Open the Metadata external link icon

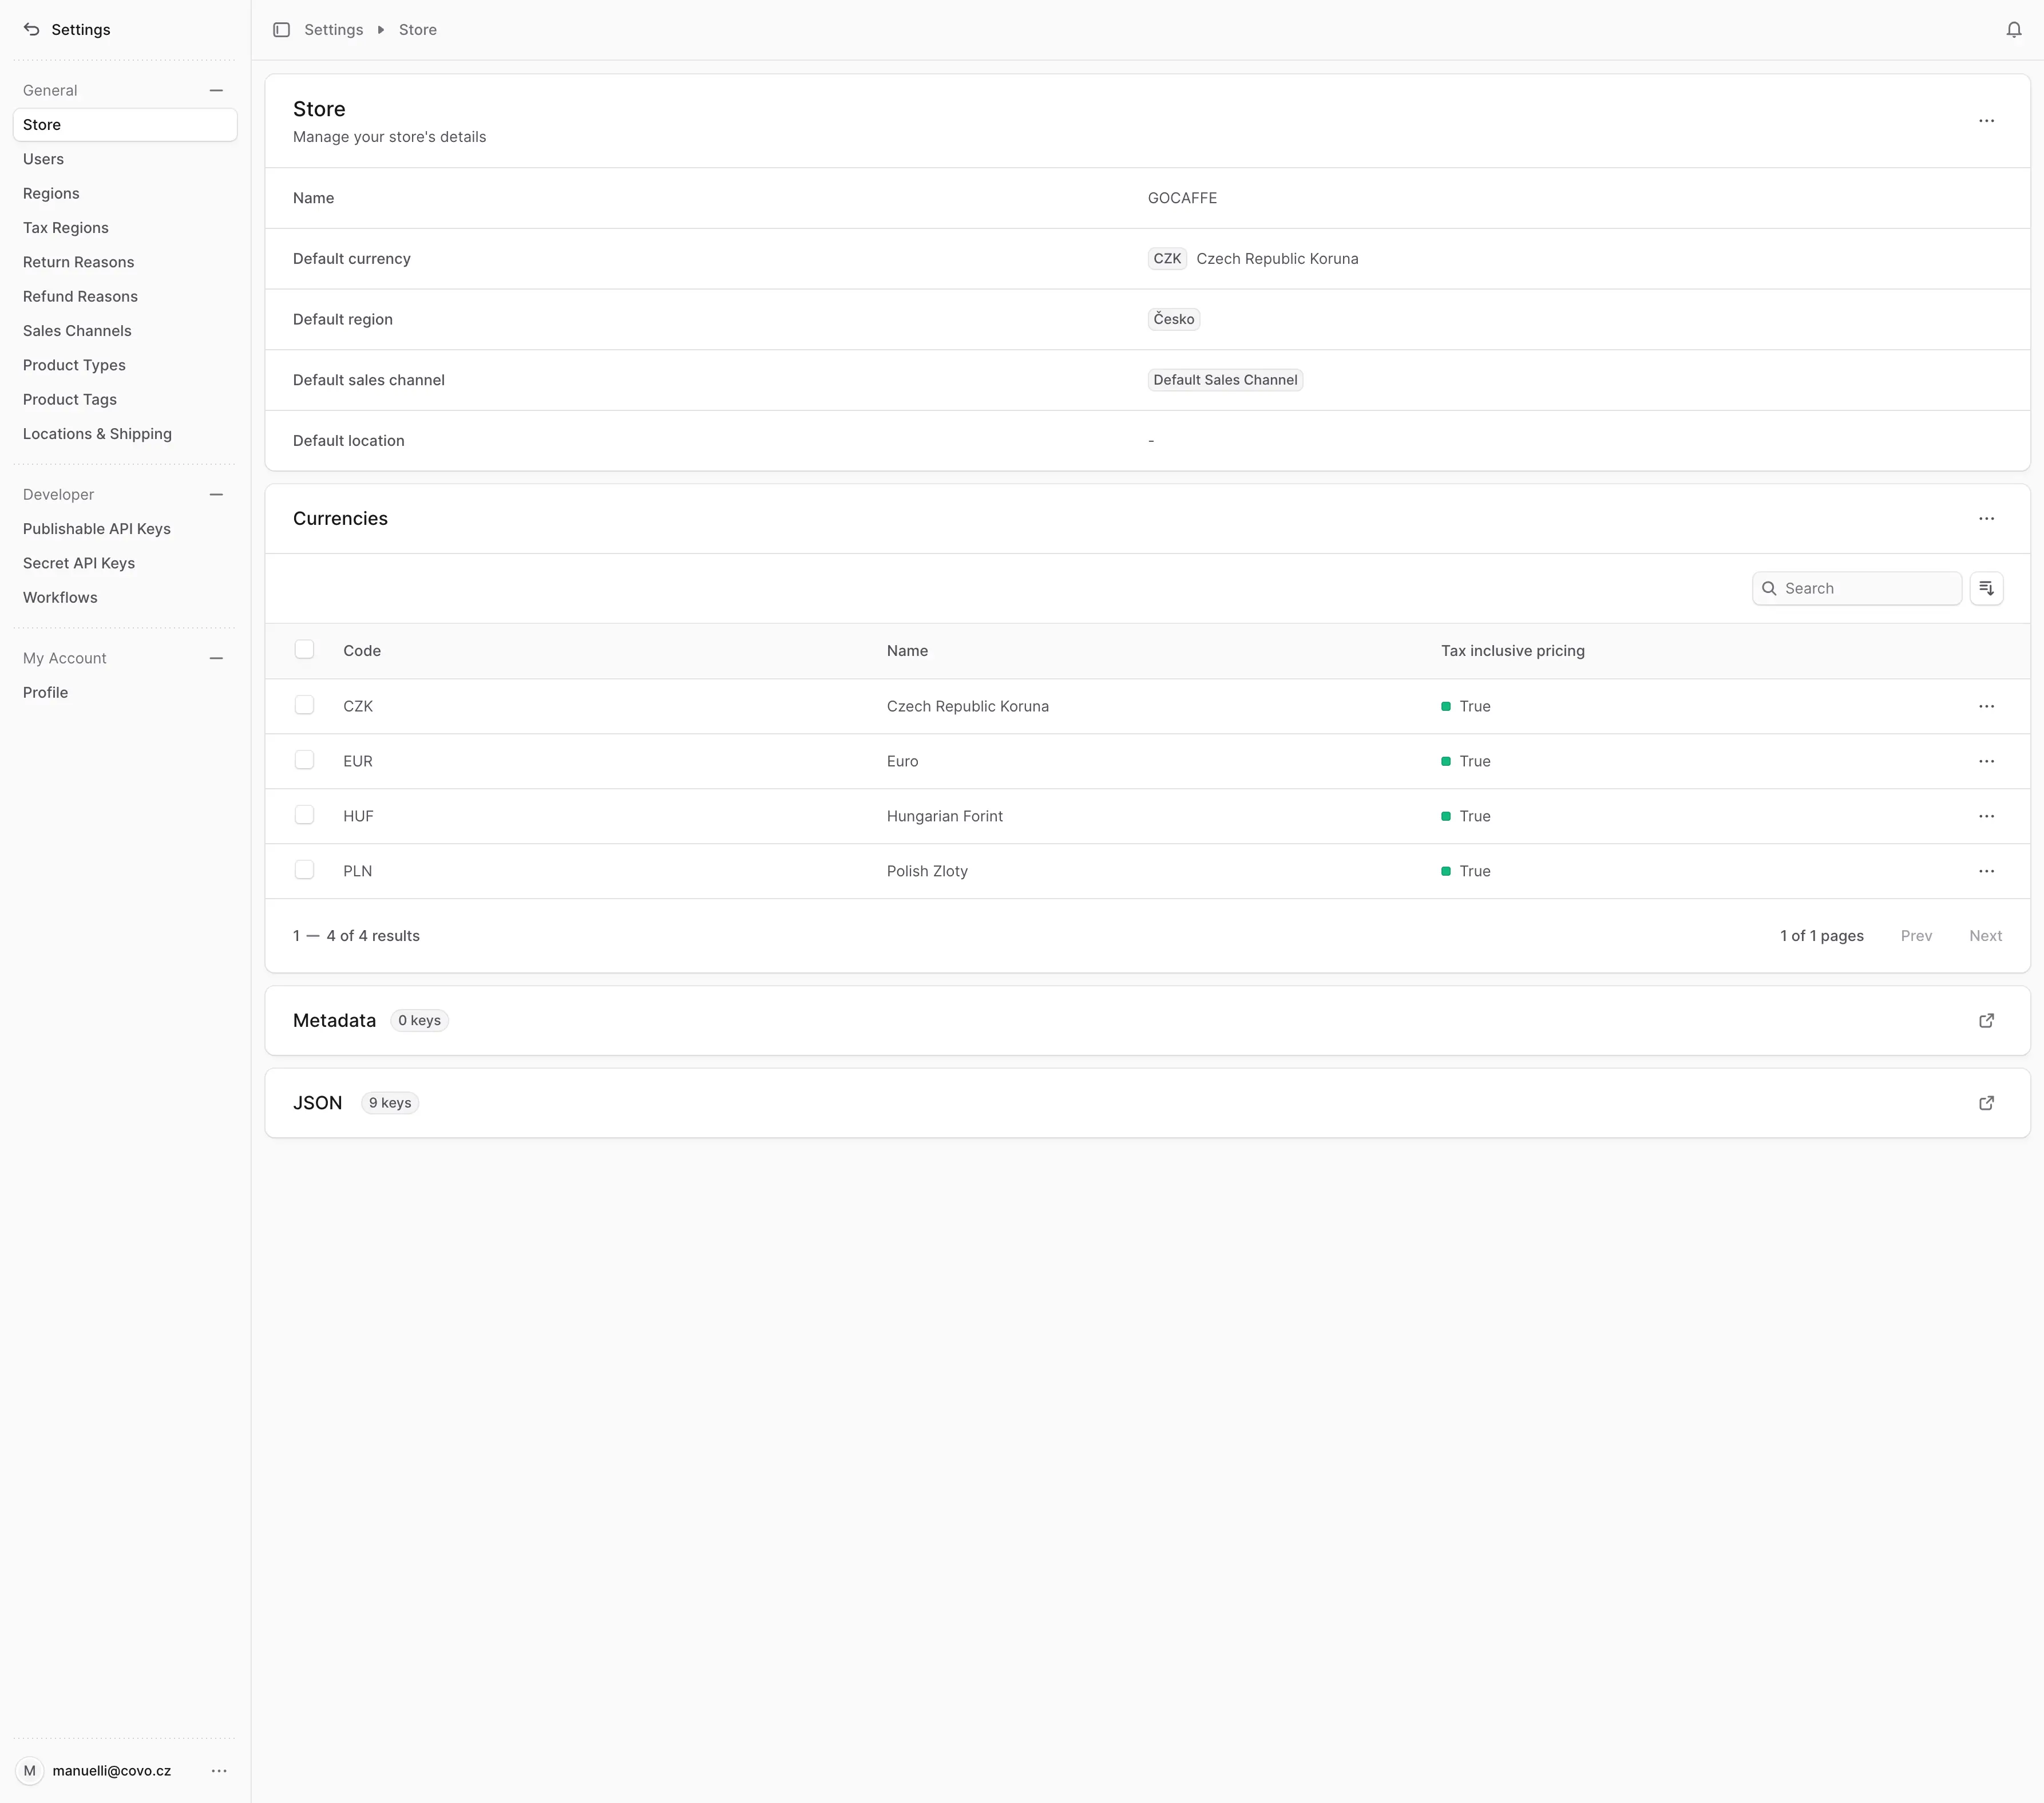point(1986,1020)
